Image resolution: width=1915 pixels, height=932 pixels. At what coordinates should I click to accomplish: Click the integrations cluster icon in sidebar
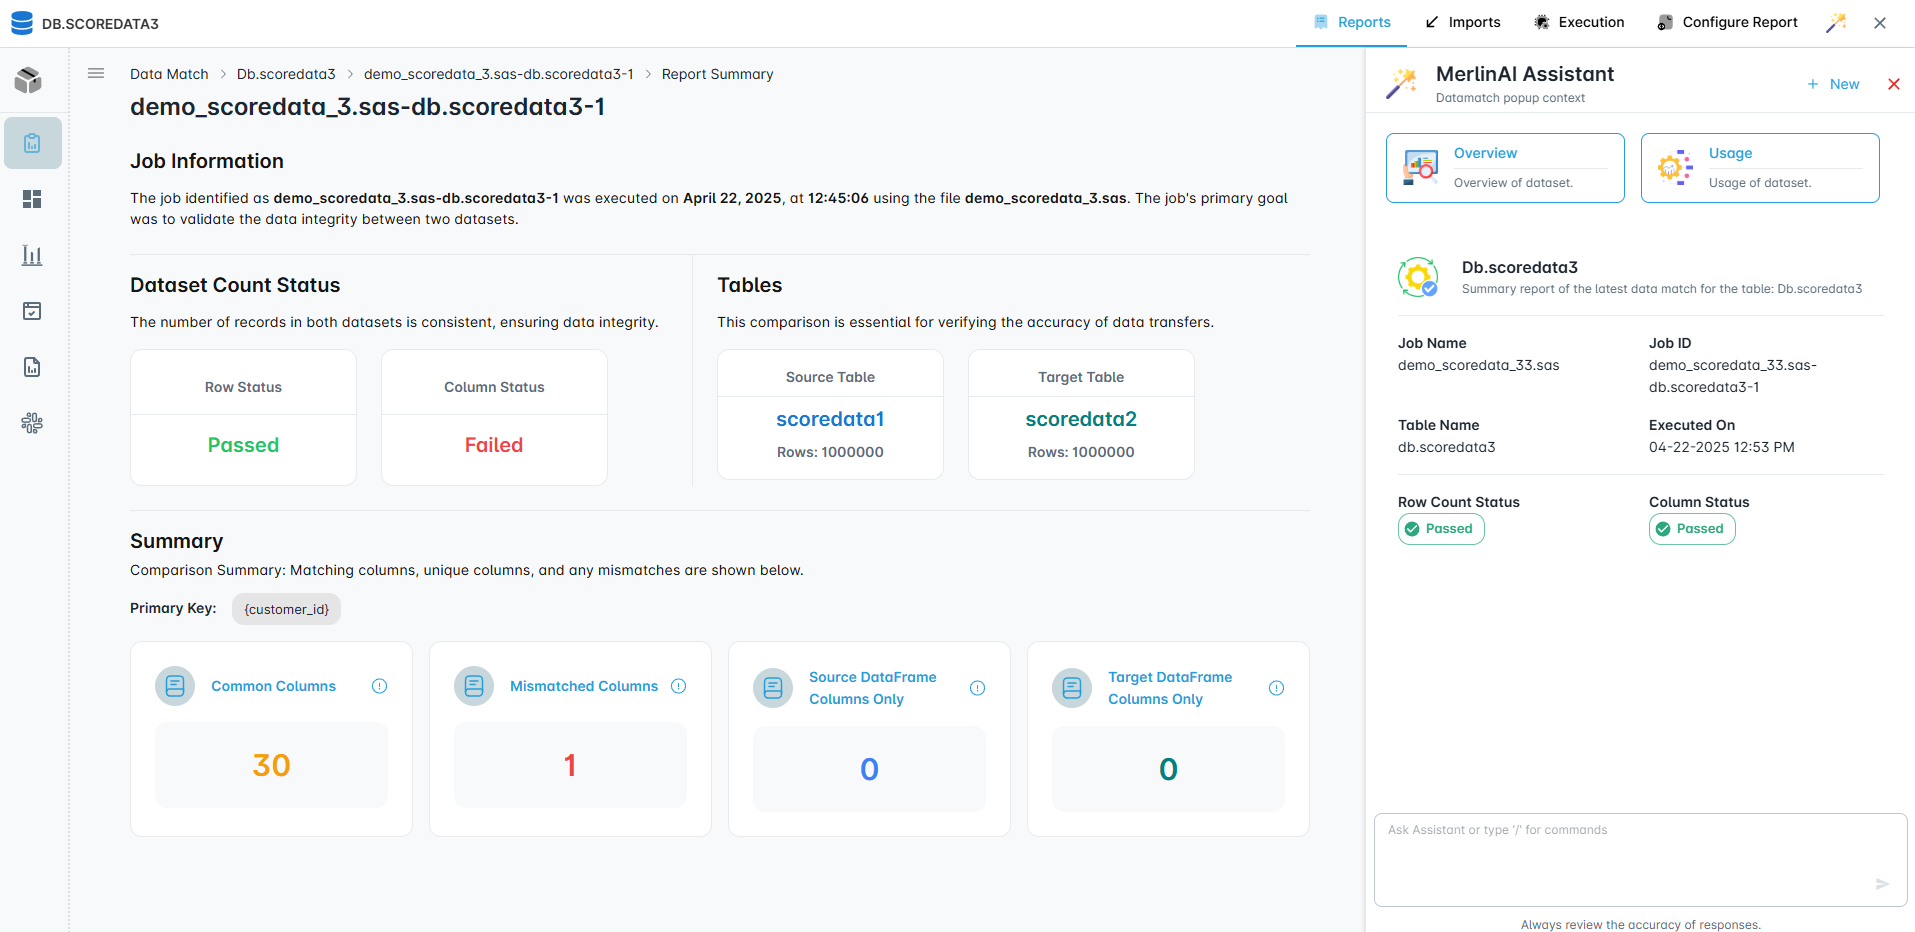pyautogui.click(x=32, y=423)
